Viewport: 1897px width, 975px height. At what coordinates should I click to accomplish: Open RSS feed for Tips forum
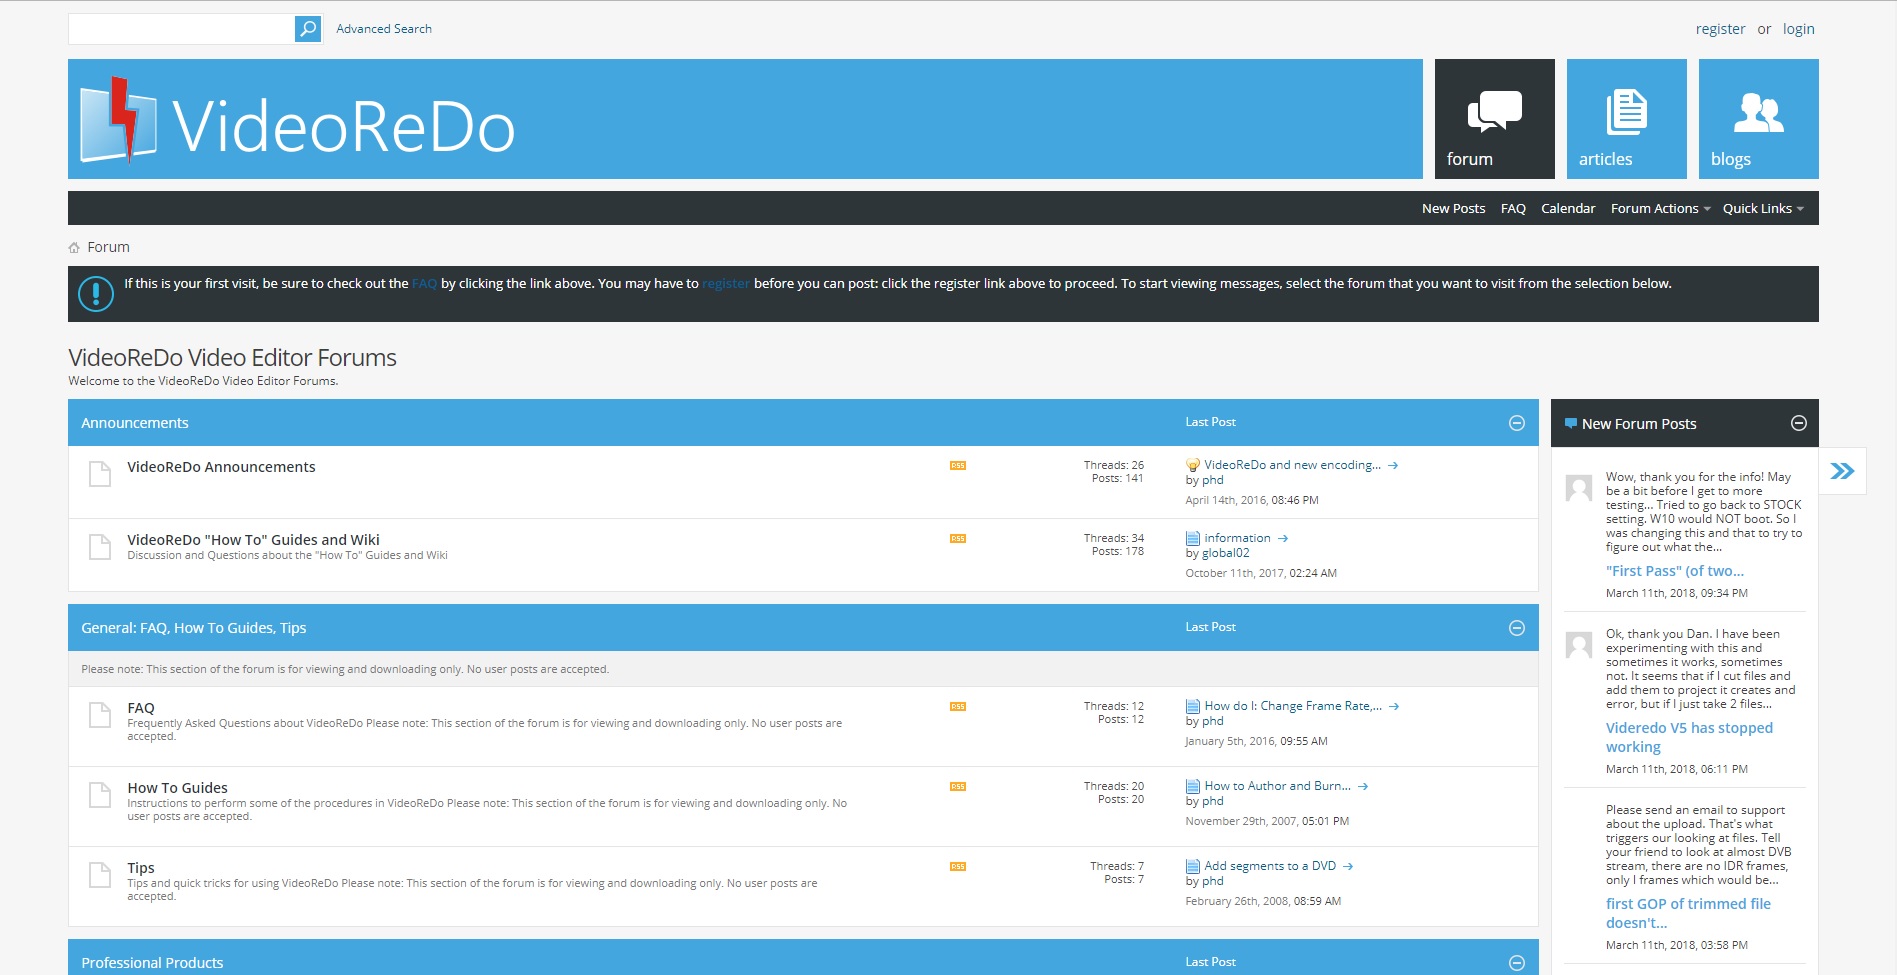pos(958,867)
